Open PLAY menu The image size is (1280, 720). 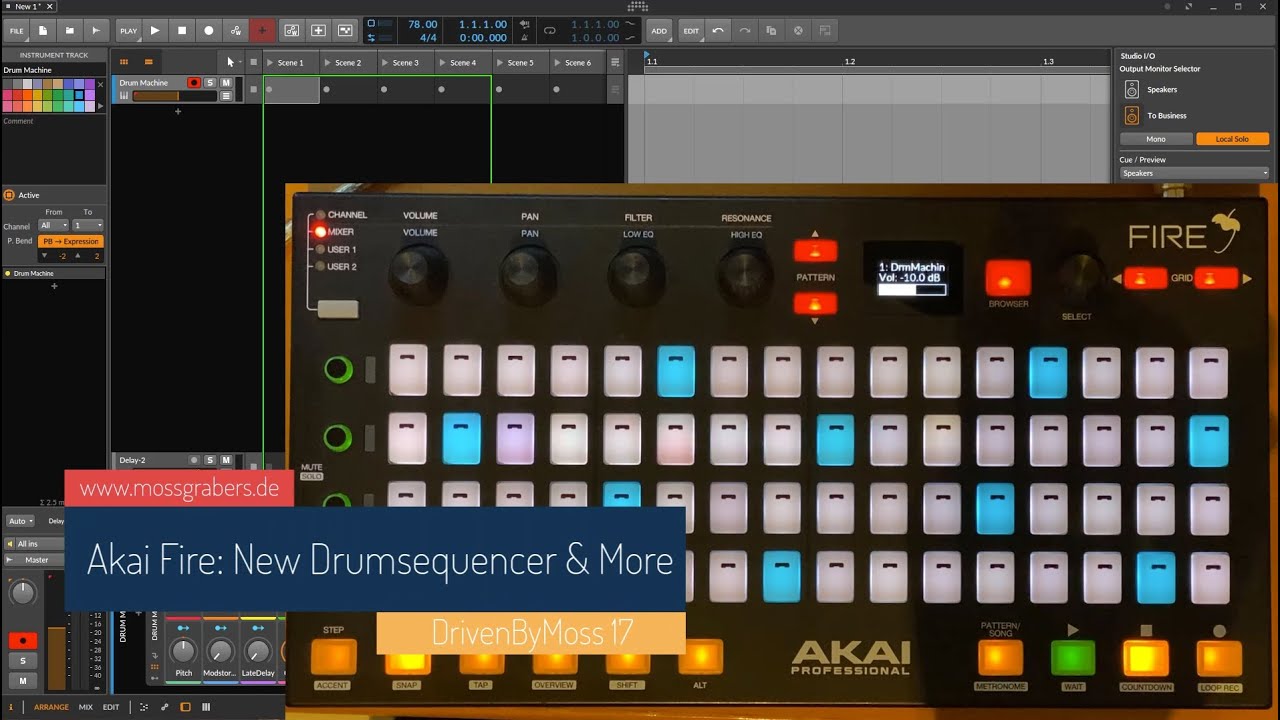pyautogui.click(x=129, y=31)
